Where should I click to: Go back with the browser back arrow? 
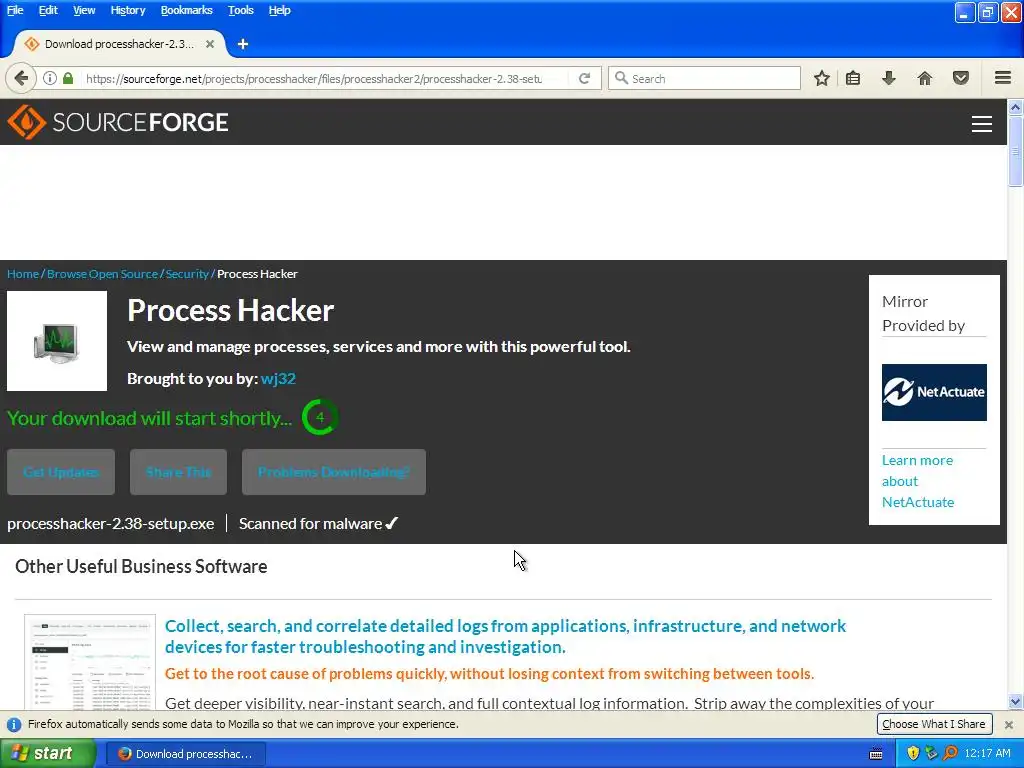click(x=21, y=78)
